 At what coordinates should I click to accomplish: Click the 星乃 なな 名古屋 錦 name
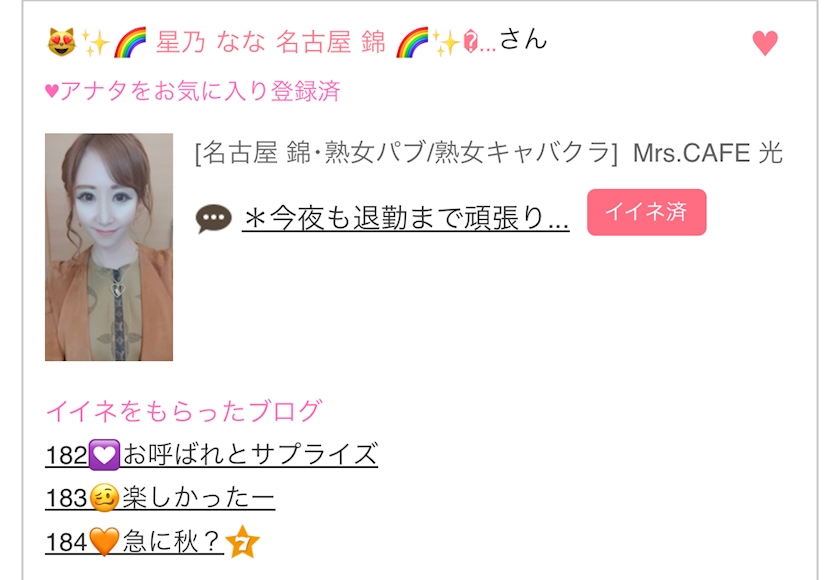click(x=271, y=42)
